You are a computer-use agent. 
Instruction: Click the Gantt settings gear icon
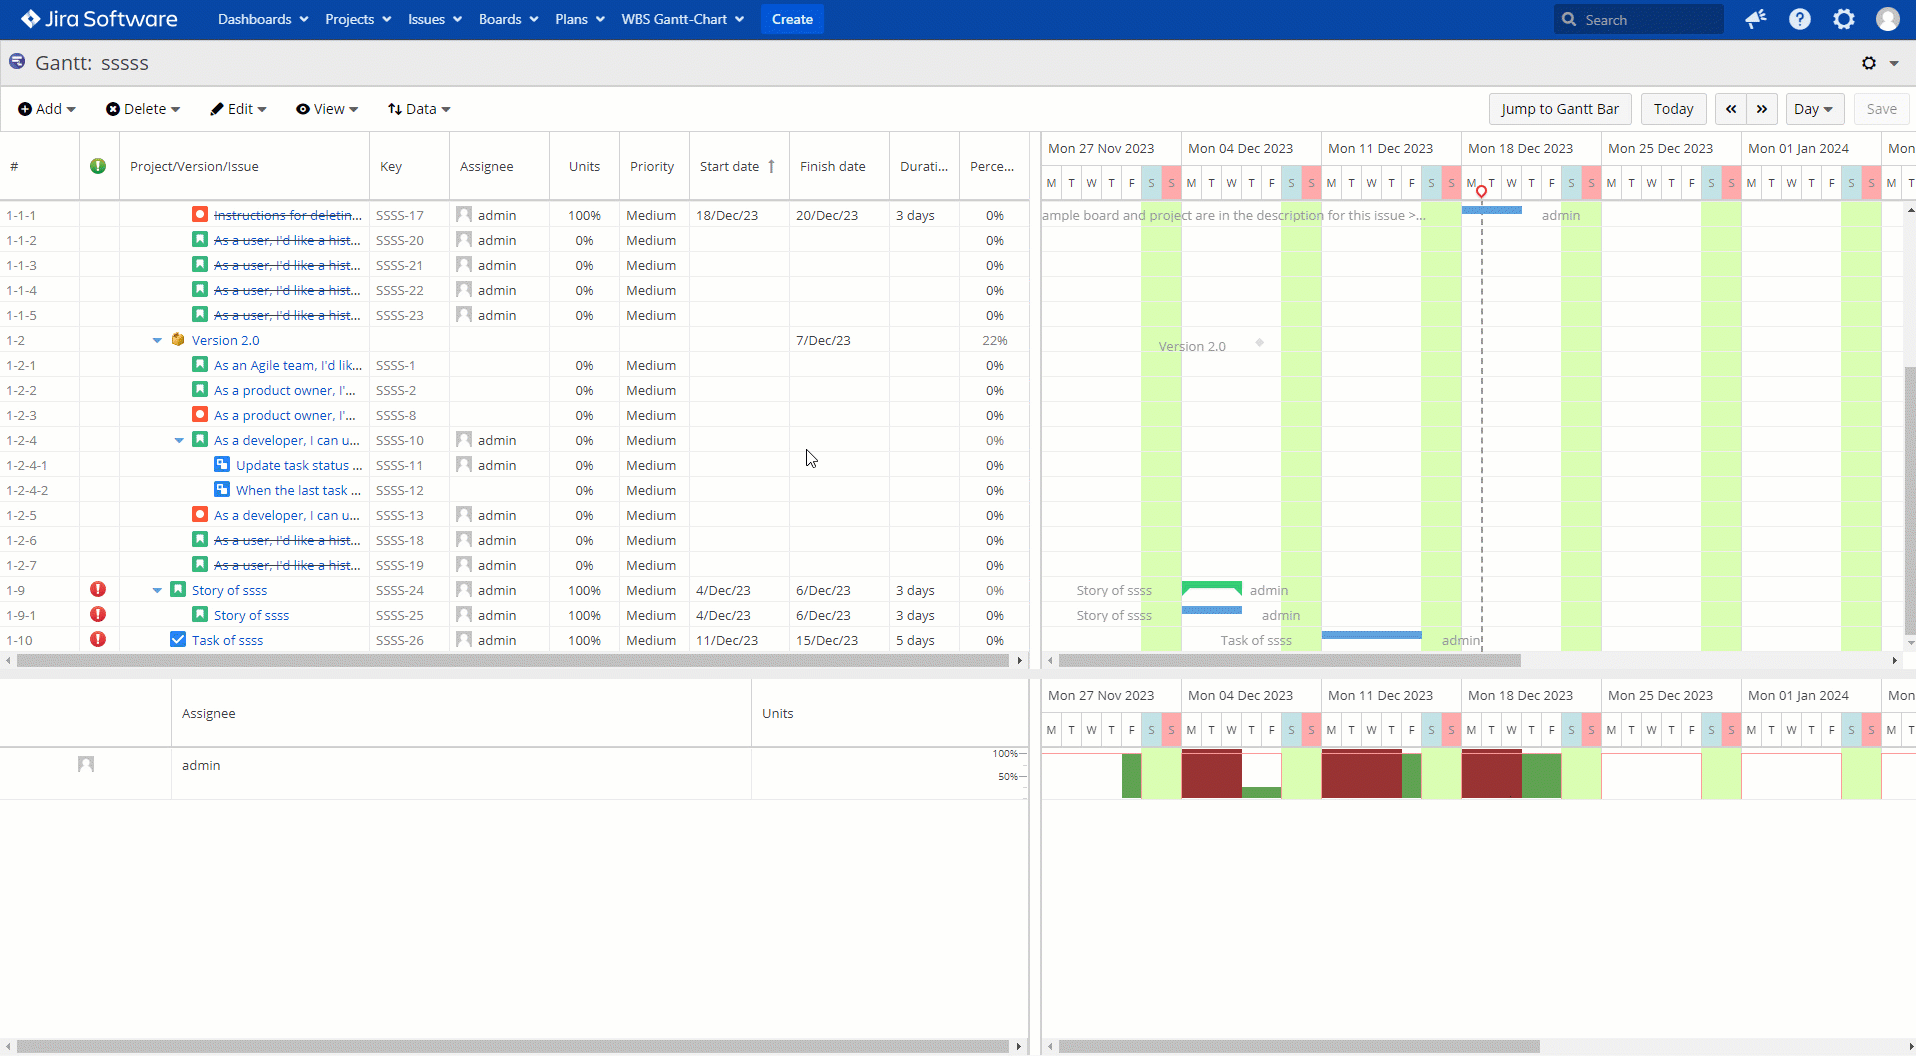click(x=1869, y=63)
